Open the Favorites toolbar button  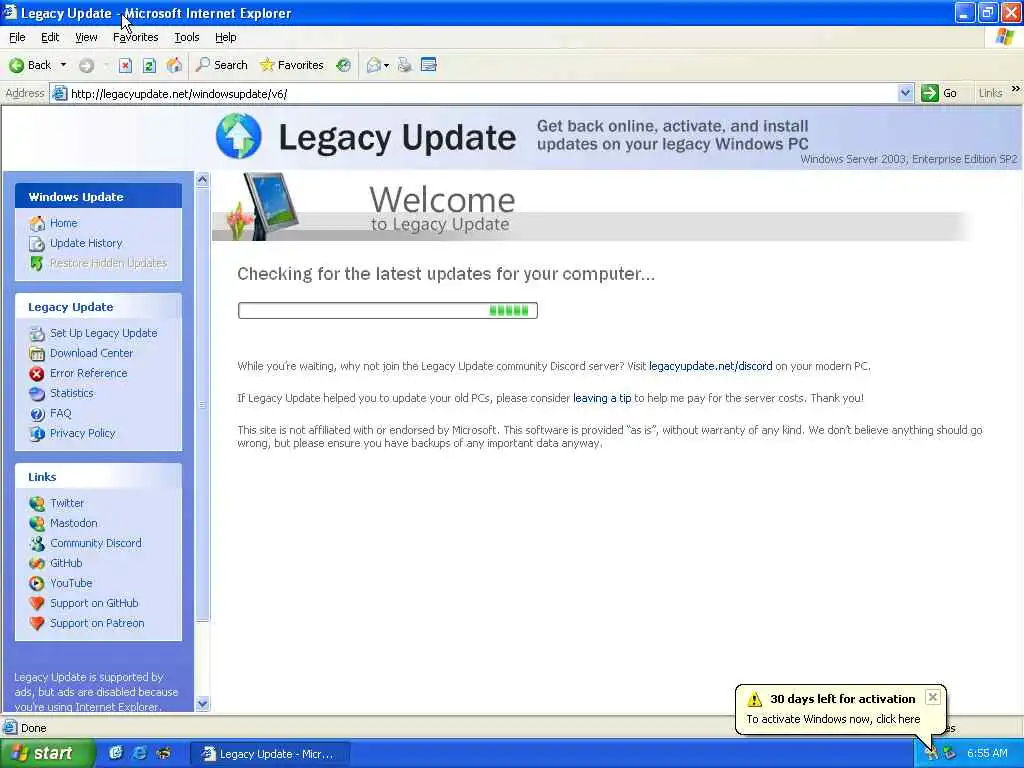(291, 65)
